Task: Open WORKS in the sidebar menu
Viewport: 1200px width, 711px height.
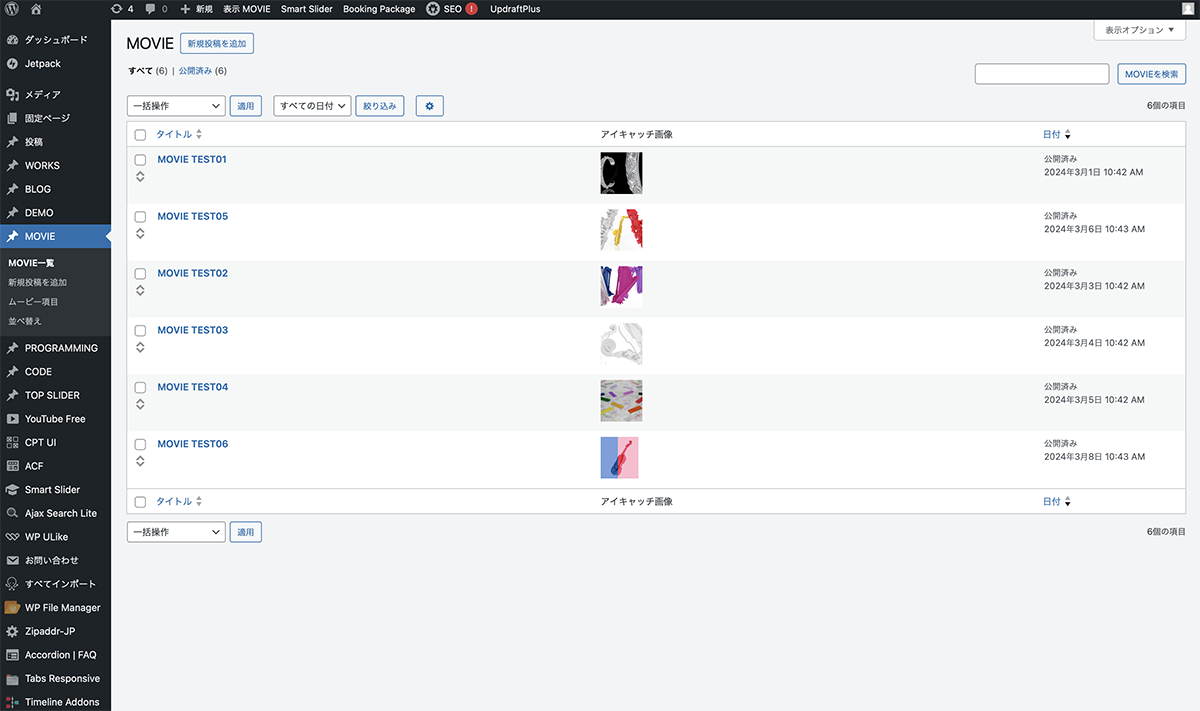Action: 42,165
